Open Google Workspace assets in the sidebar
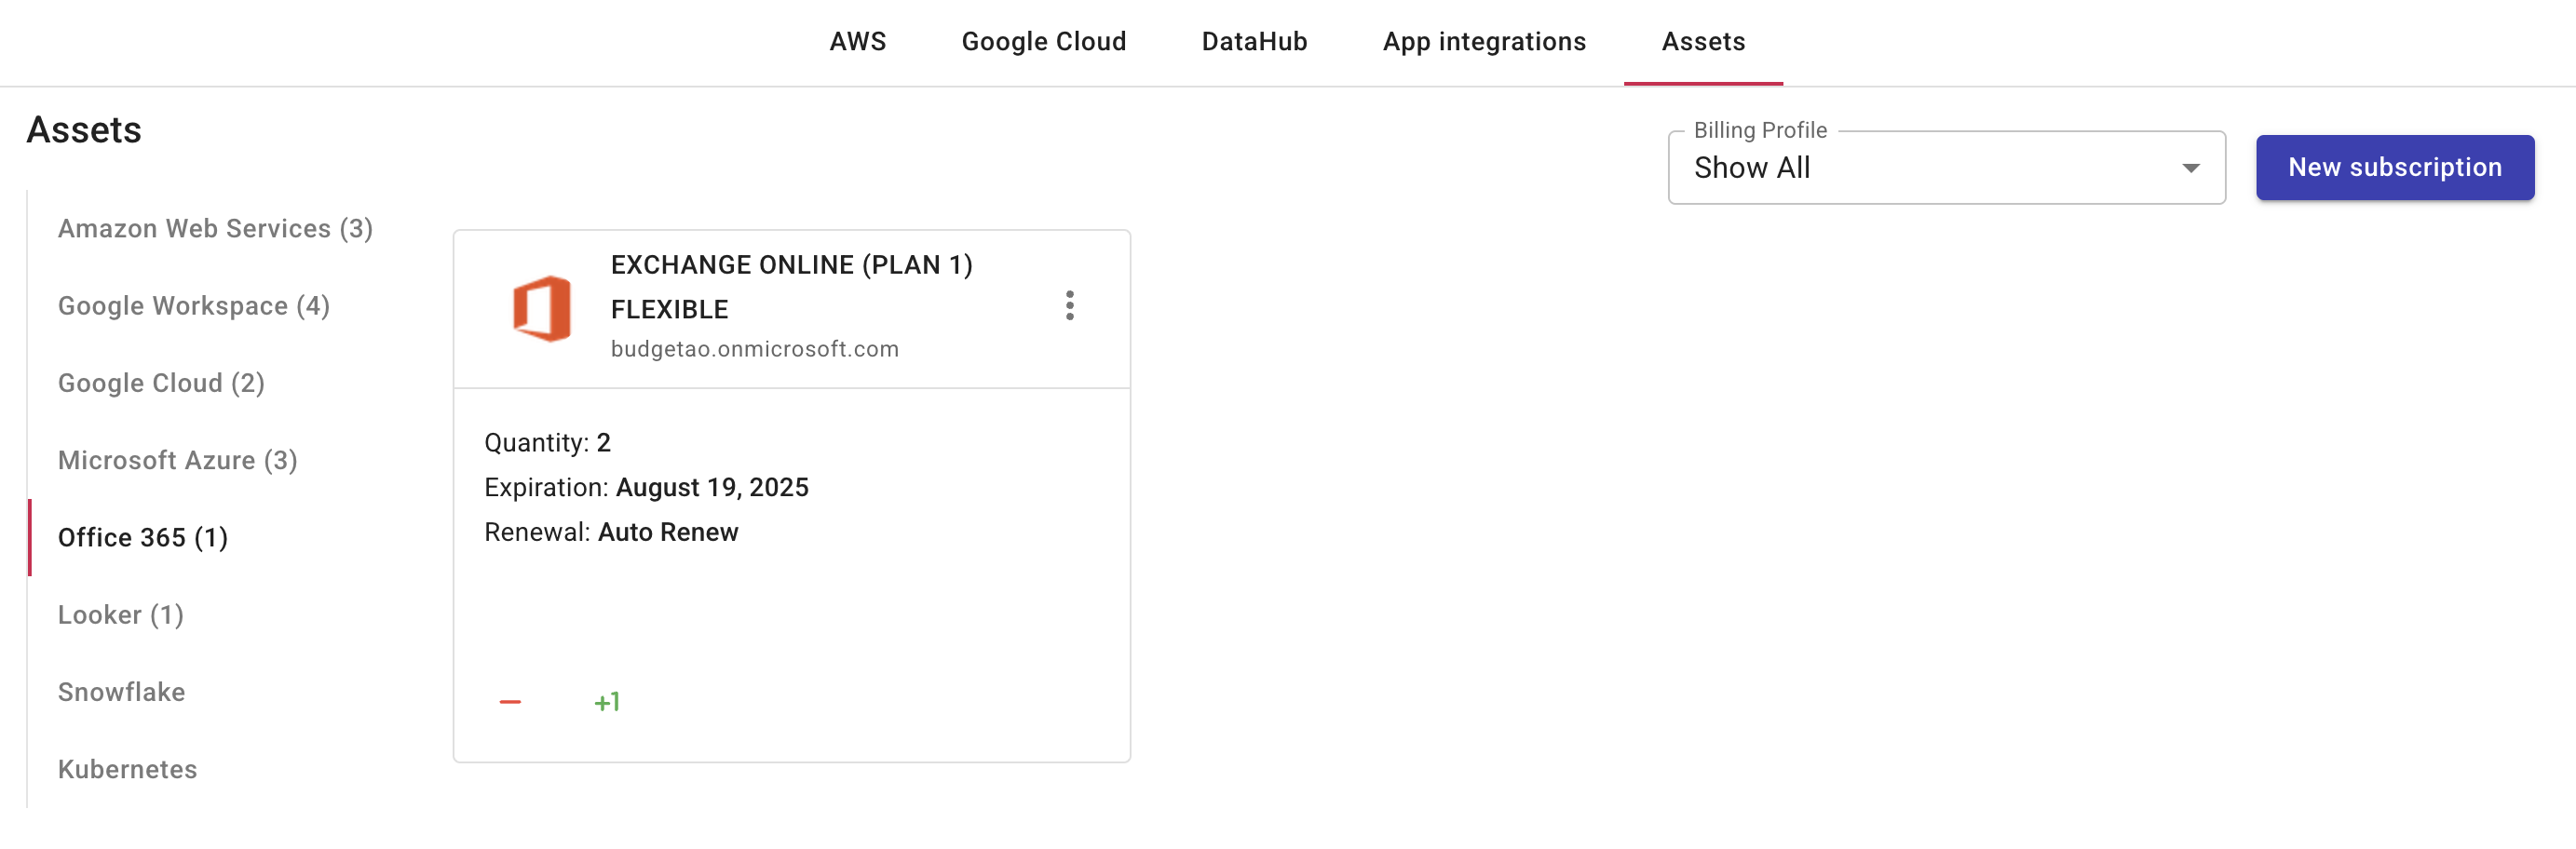The image size is (2576, 849). [193, 306]
